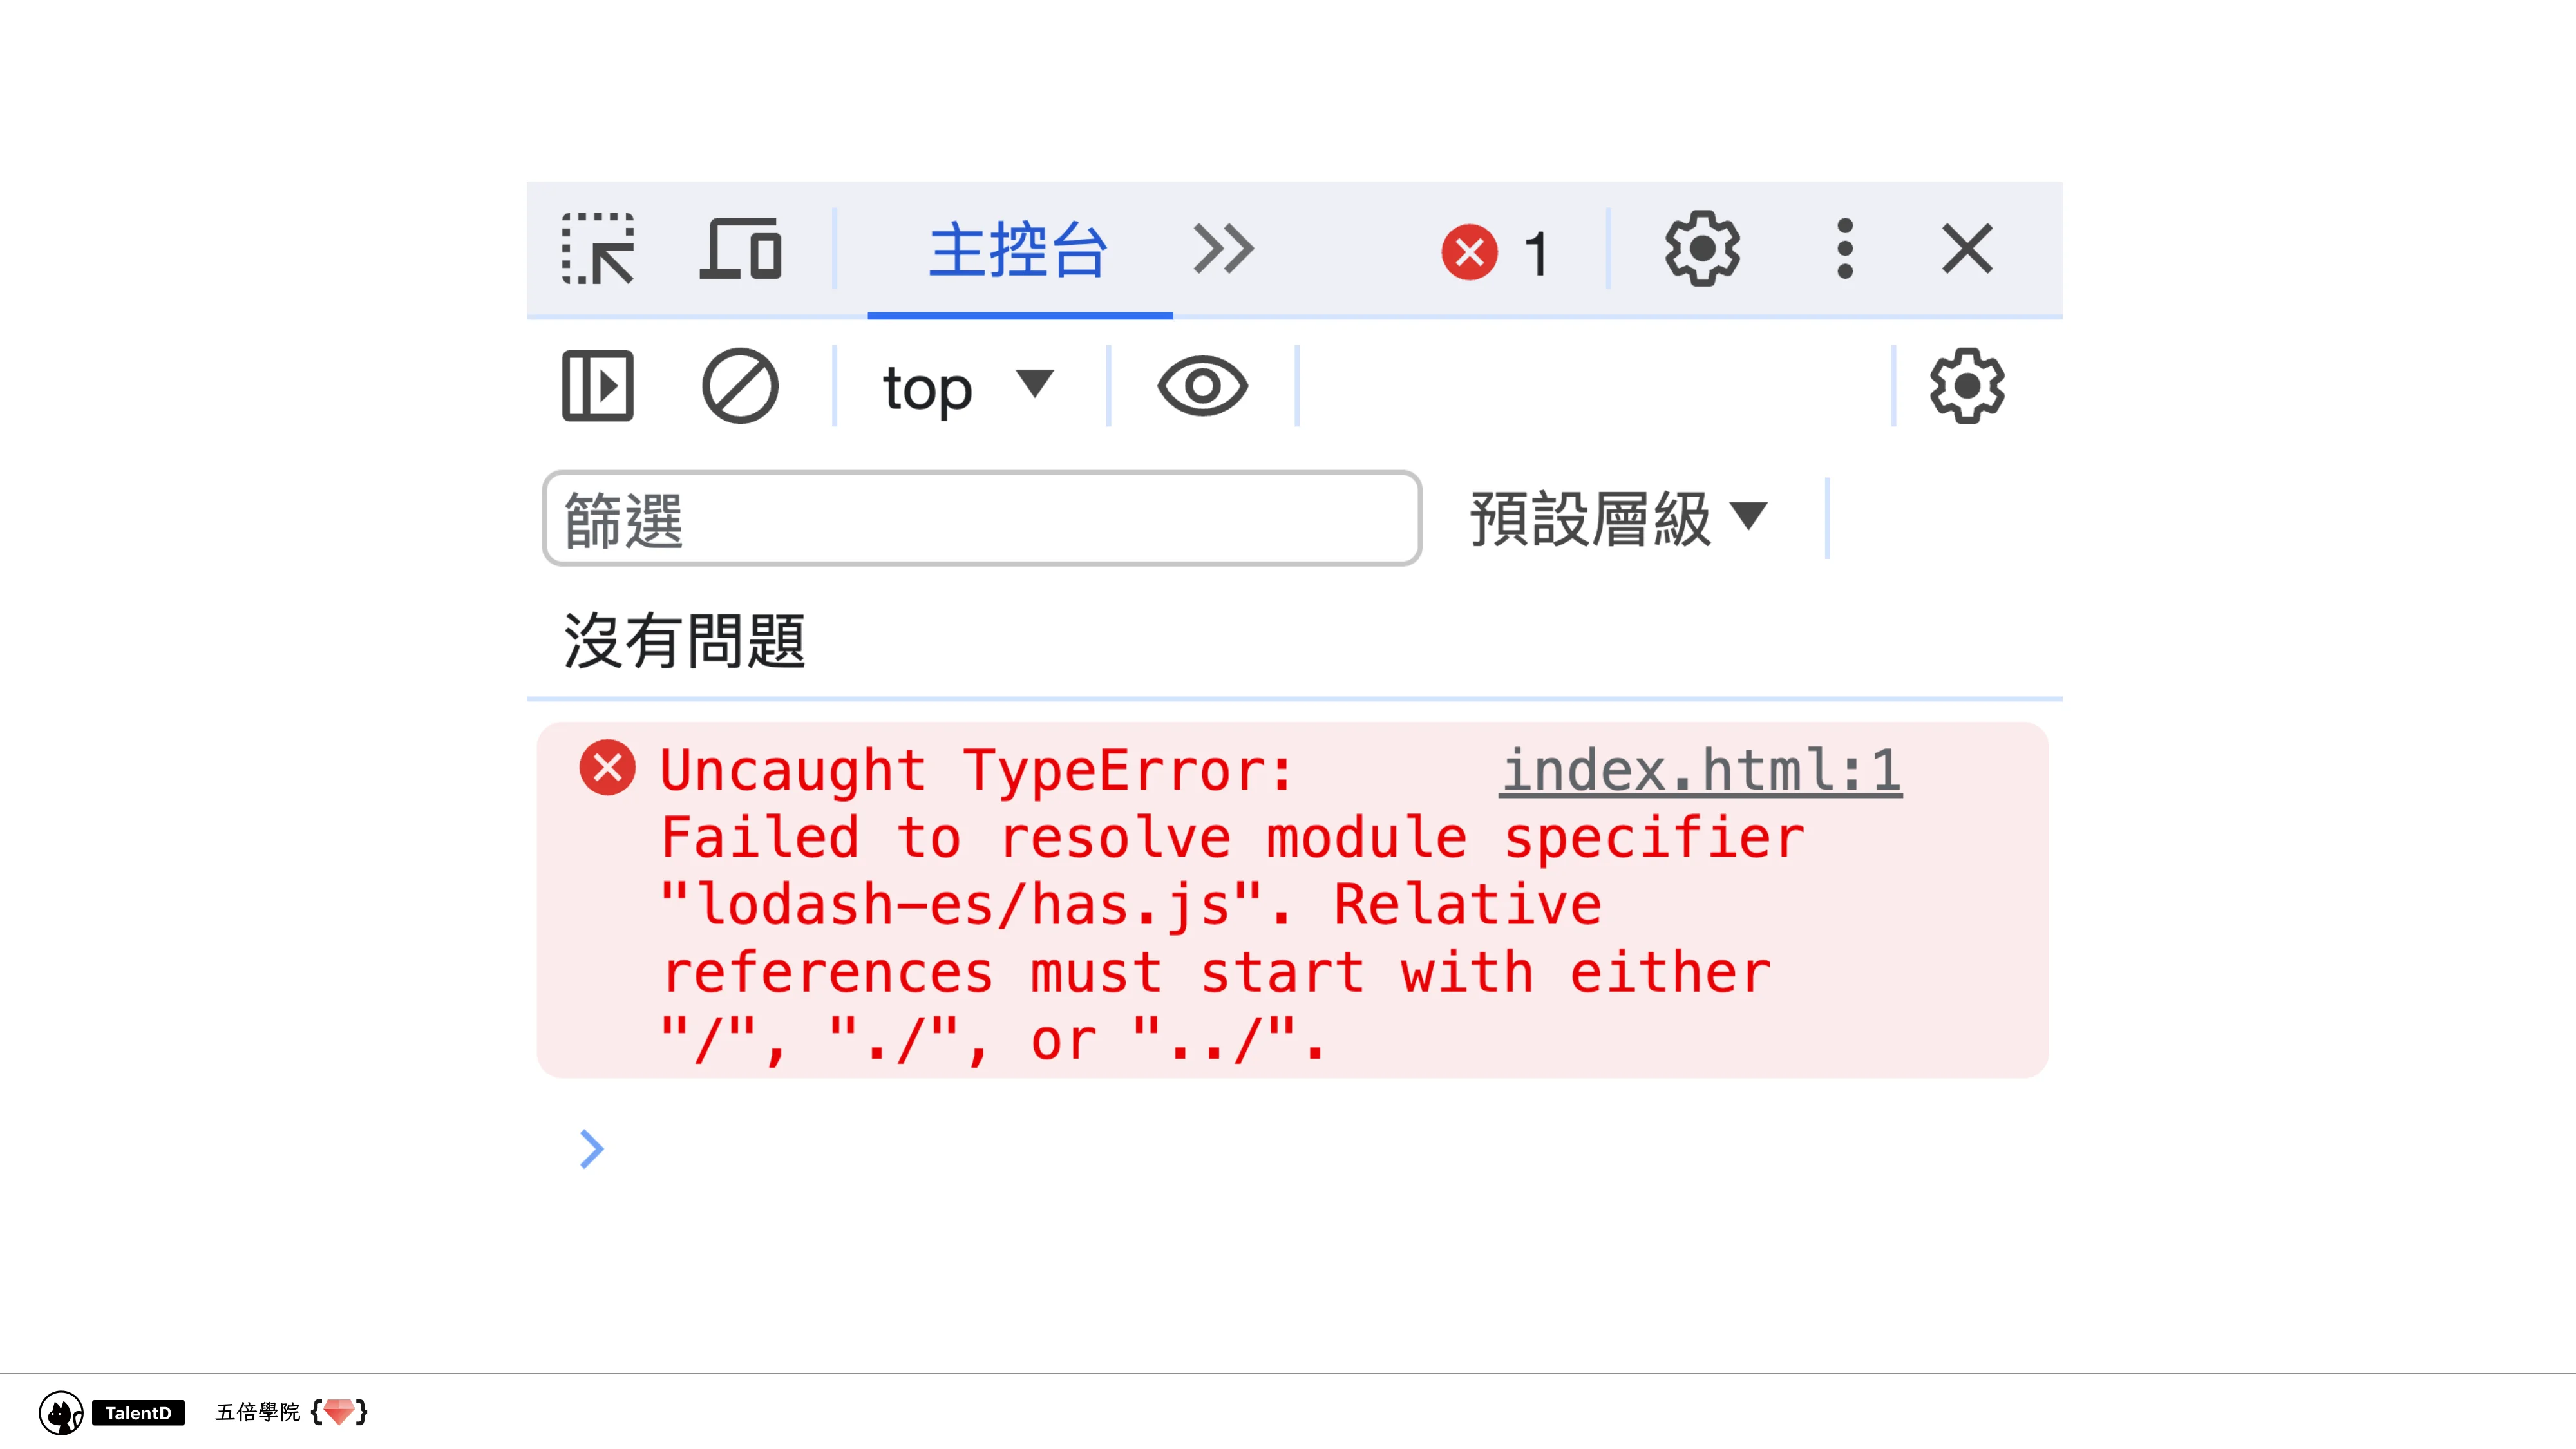This screenshot has height=1449, width=2576.
Task: Click the 沒有問題 issues label
Action: pos(684,641)
